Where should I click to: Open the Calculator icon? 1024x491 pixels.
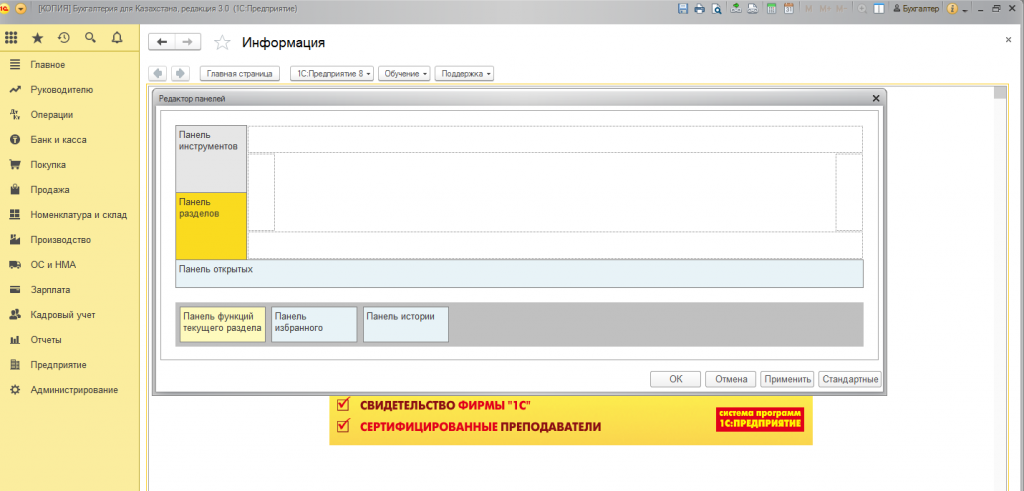coord(771,9)
